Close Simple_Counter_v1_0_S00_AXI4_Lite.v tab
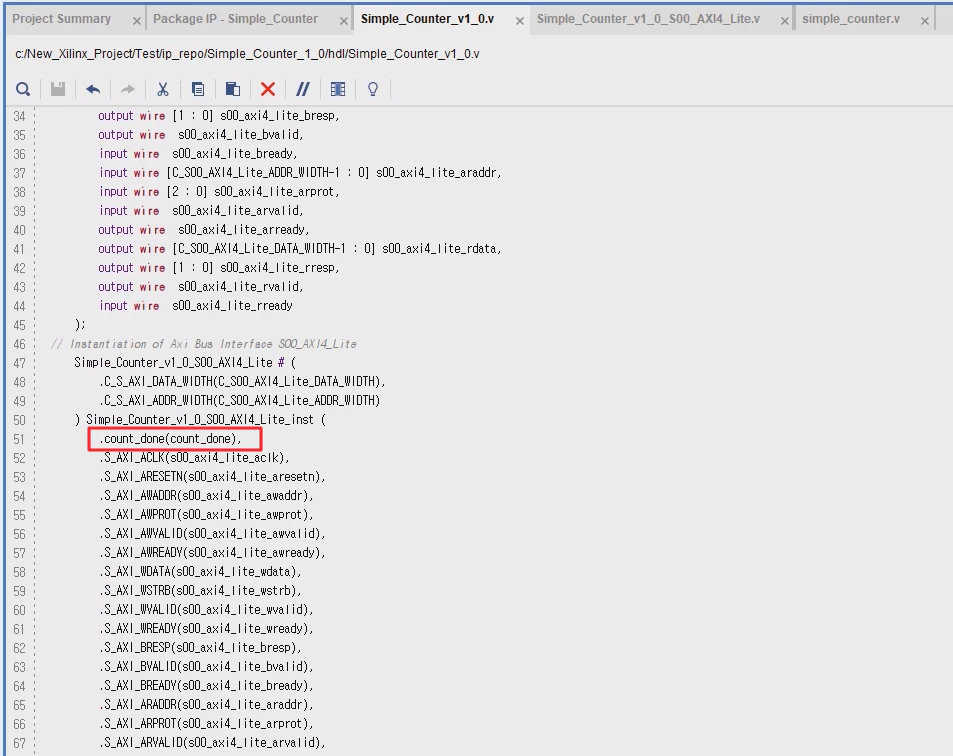Screen dimensions: 953x756 coord(785,21)
